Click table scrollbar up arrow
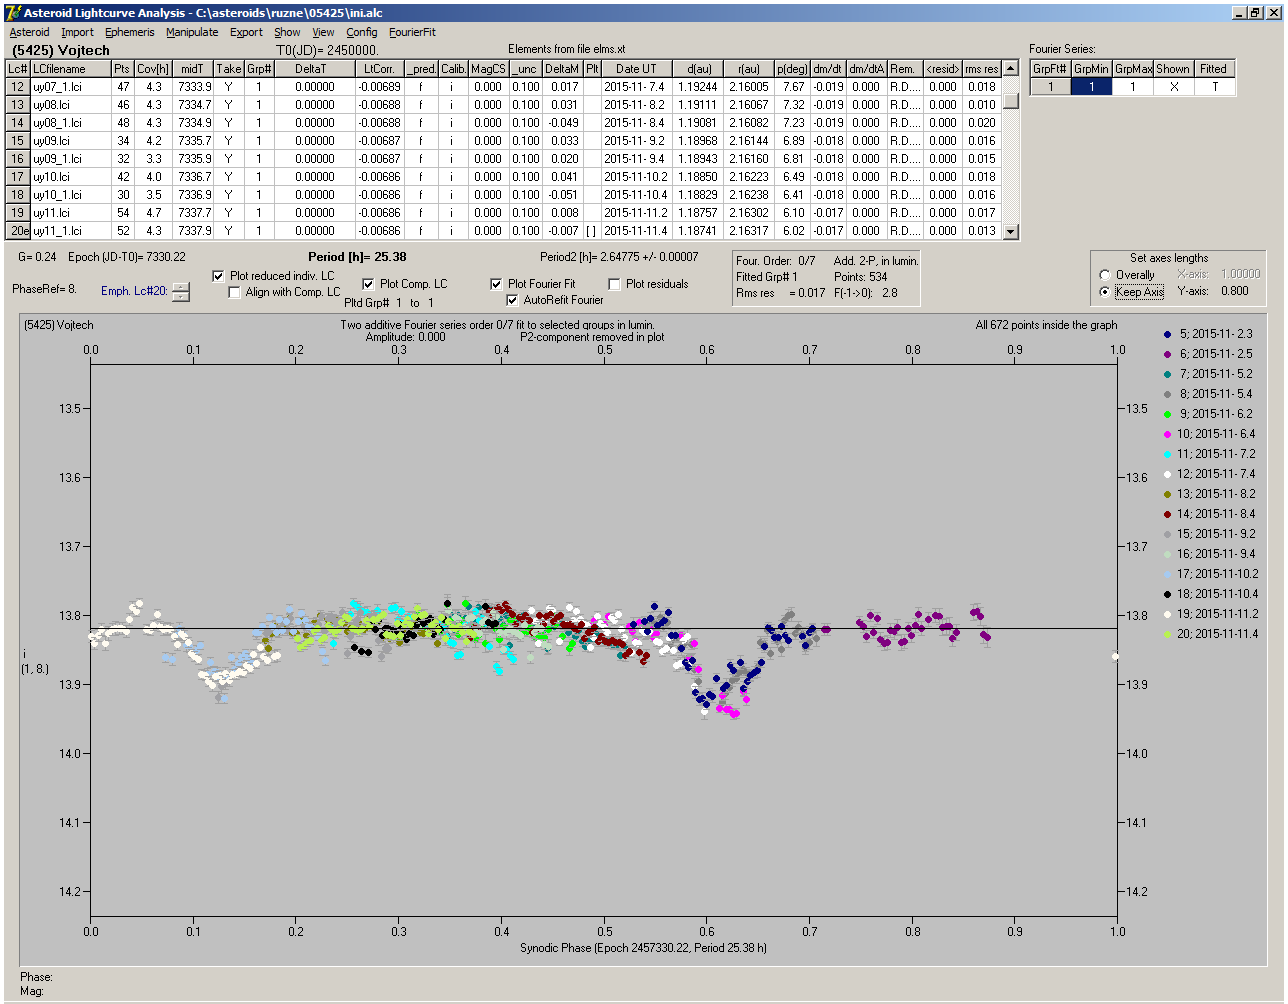This screenshot has height=1004, width=1288. (x=1011, y=69)
